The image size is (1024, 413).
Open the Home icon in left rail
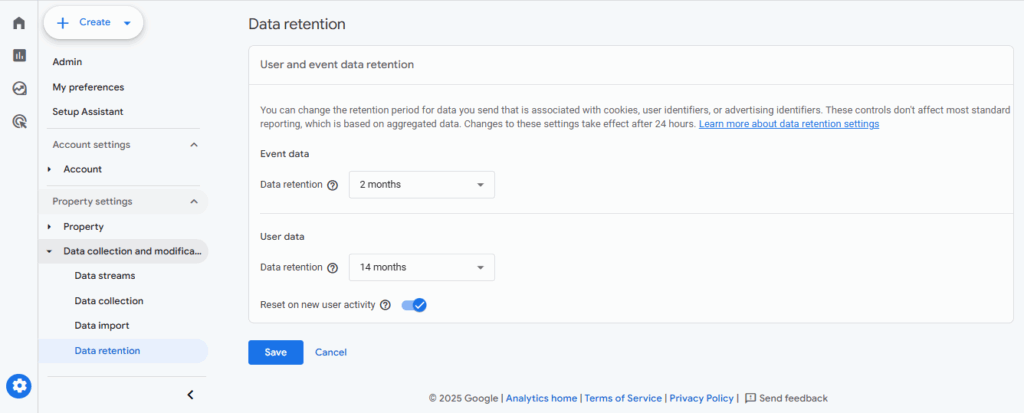(x=19, y=23)
